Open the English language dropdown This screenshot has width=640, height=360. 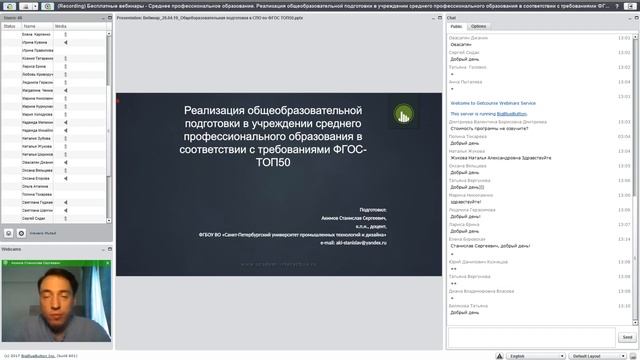[x=536, y=356]
